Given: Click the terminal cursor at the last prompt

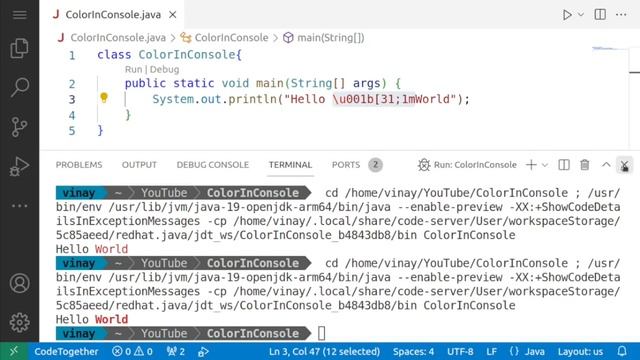Looking at the screenshot, I should click(x=322, y=333).
